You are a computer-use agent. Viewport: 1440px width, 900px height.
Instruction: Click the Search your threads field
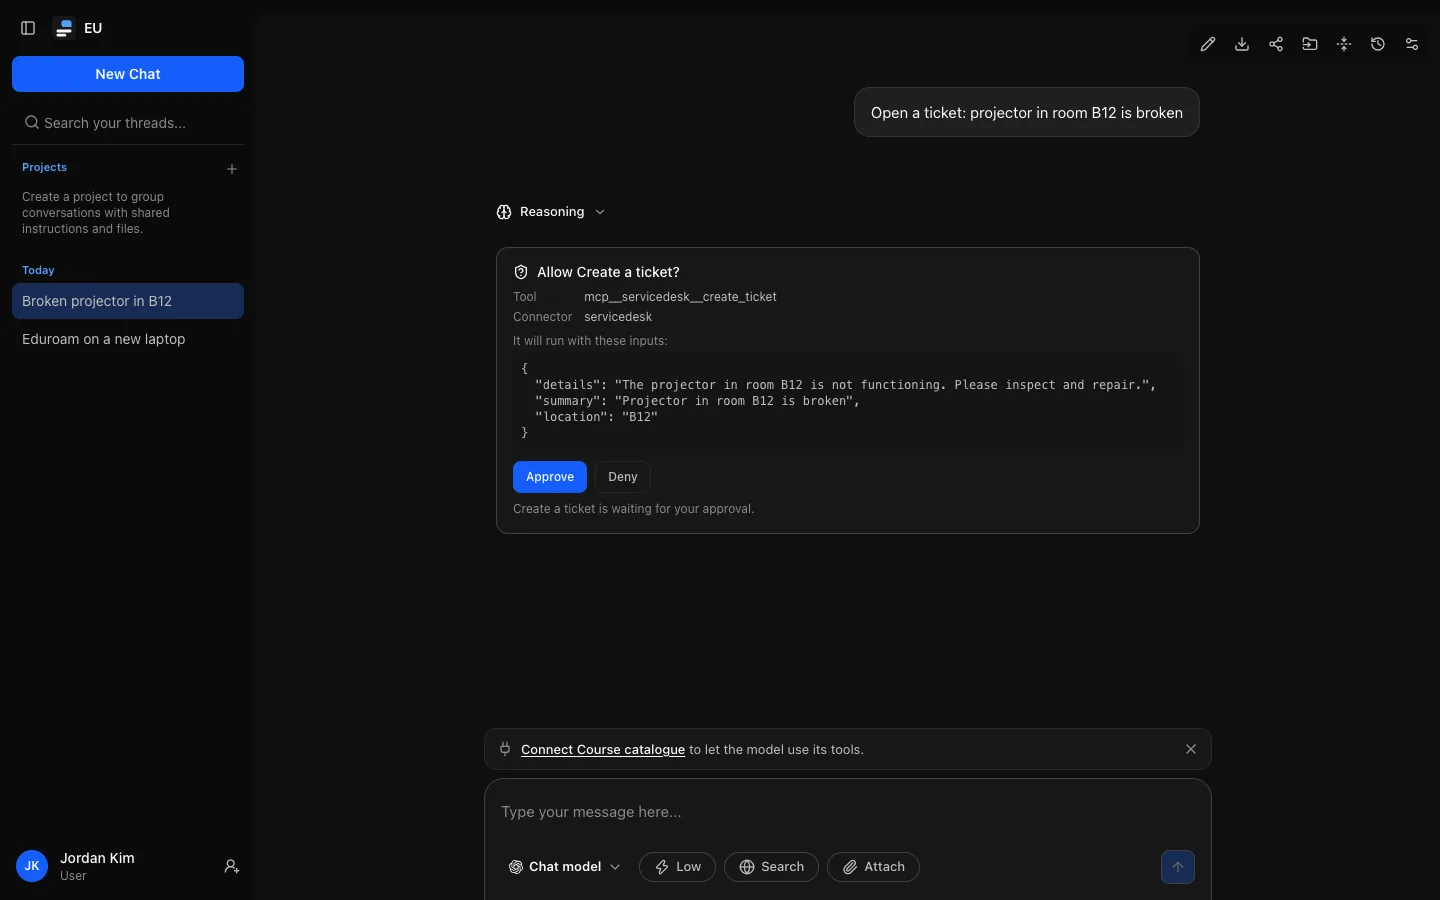pyautogui.click(x=128, y=123)
